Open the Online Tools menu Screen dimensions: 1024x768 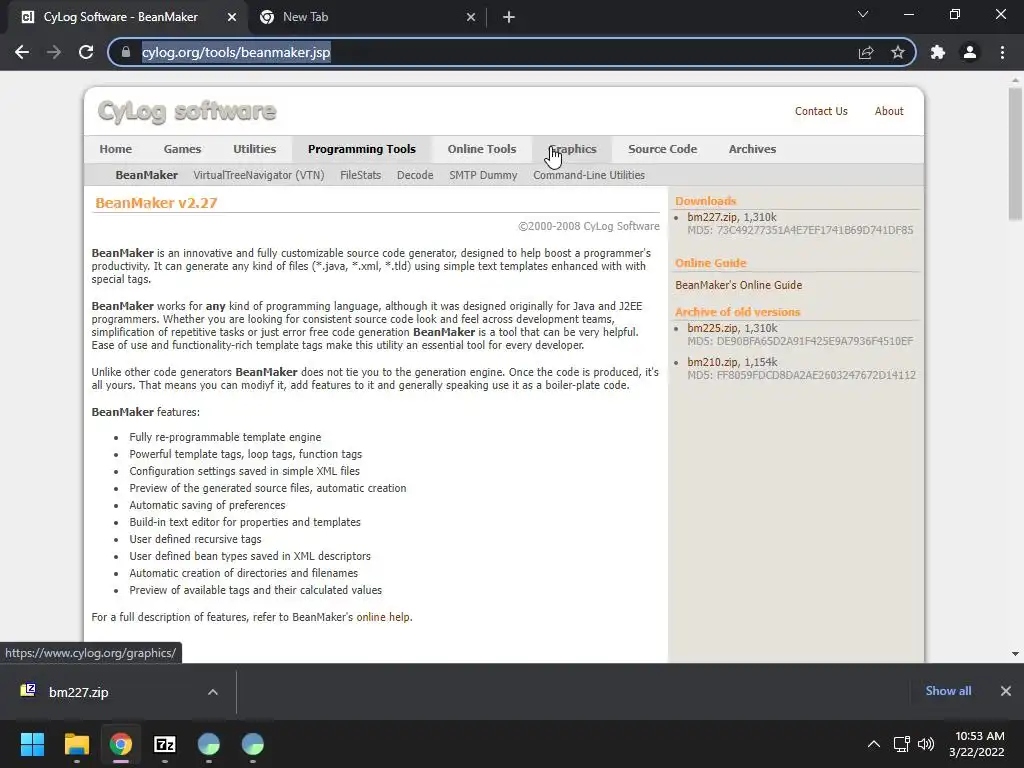pyautogui.click(x=482, y=149)
